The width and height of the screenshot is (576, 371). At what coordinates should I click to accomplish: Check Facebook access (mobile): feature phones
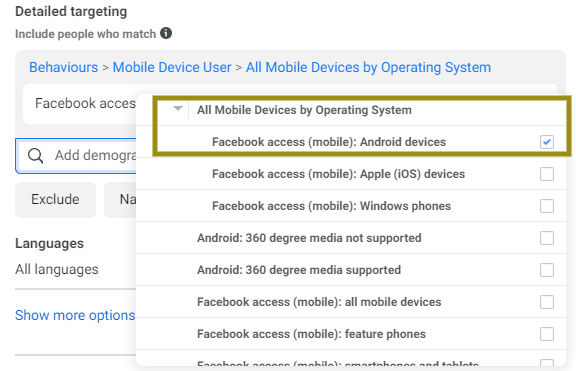click(x=547, y=334)
